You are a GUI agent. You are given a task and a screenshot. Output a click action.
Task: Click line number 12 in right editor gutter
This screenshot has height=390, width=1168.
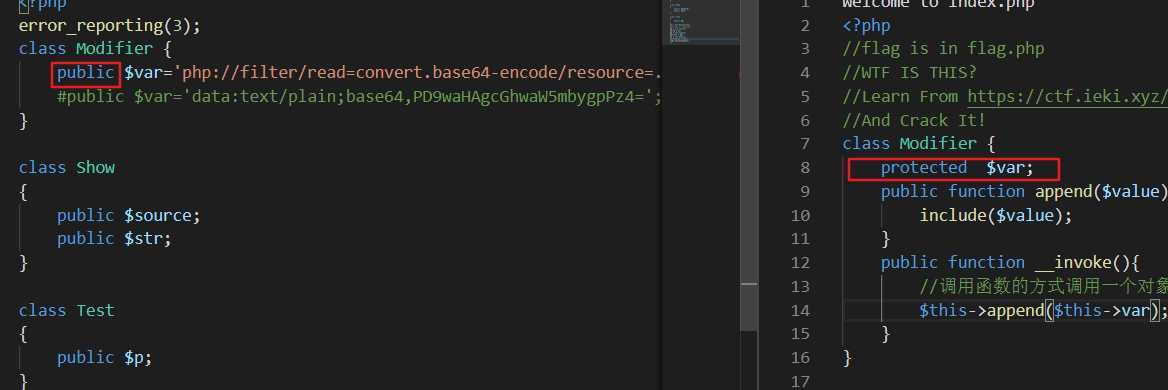(x=800, y=263)
